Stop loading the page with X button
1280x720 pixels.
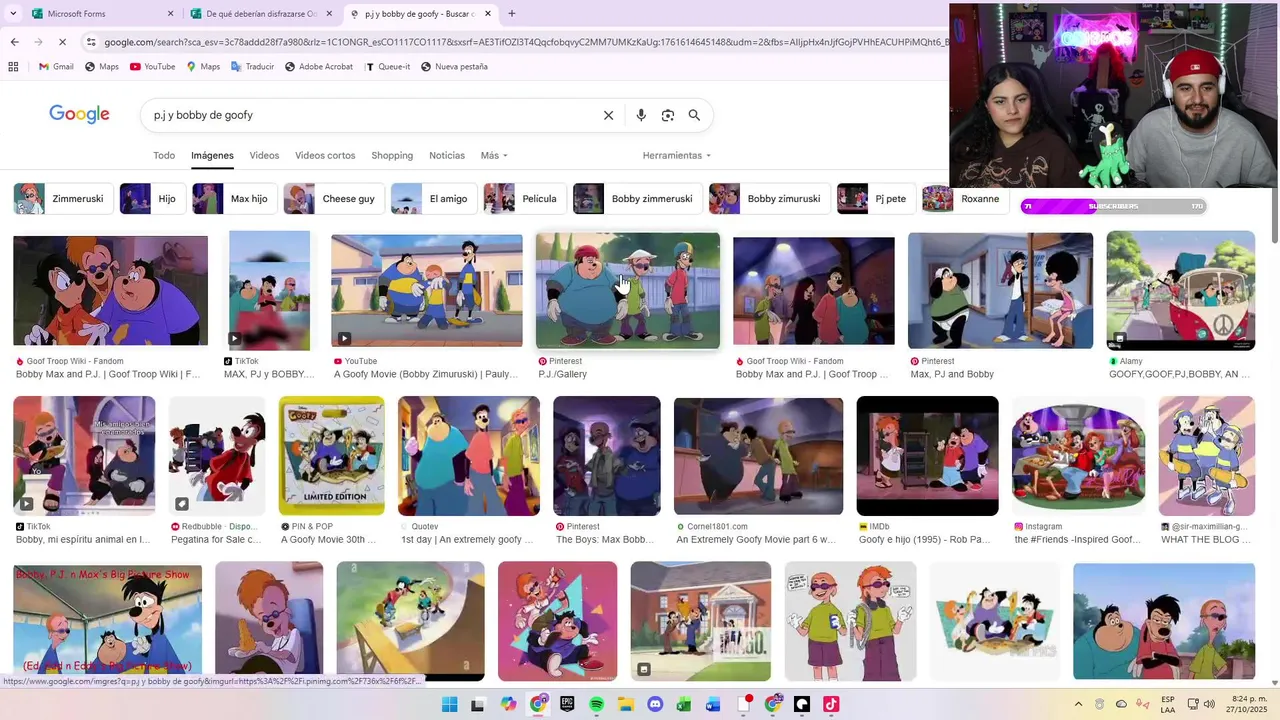point(62,42)
